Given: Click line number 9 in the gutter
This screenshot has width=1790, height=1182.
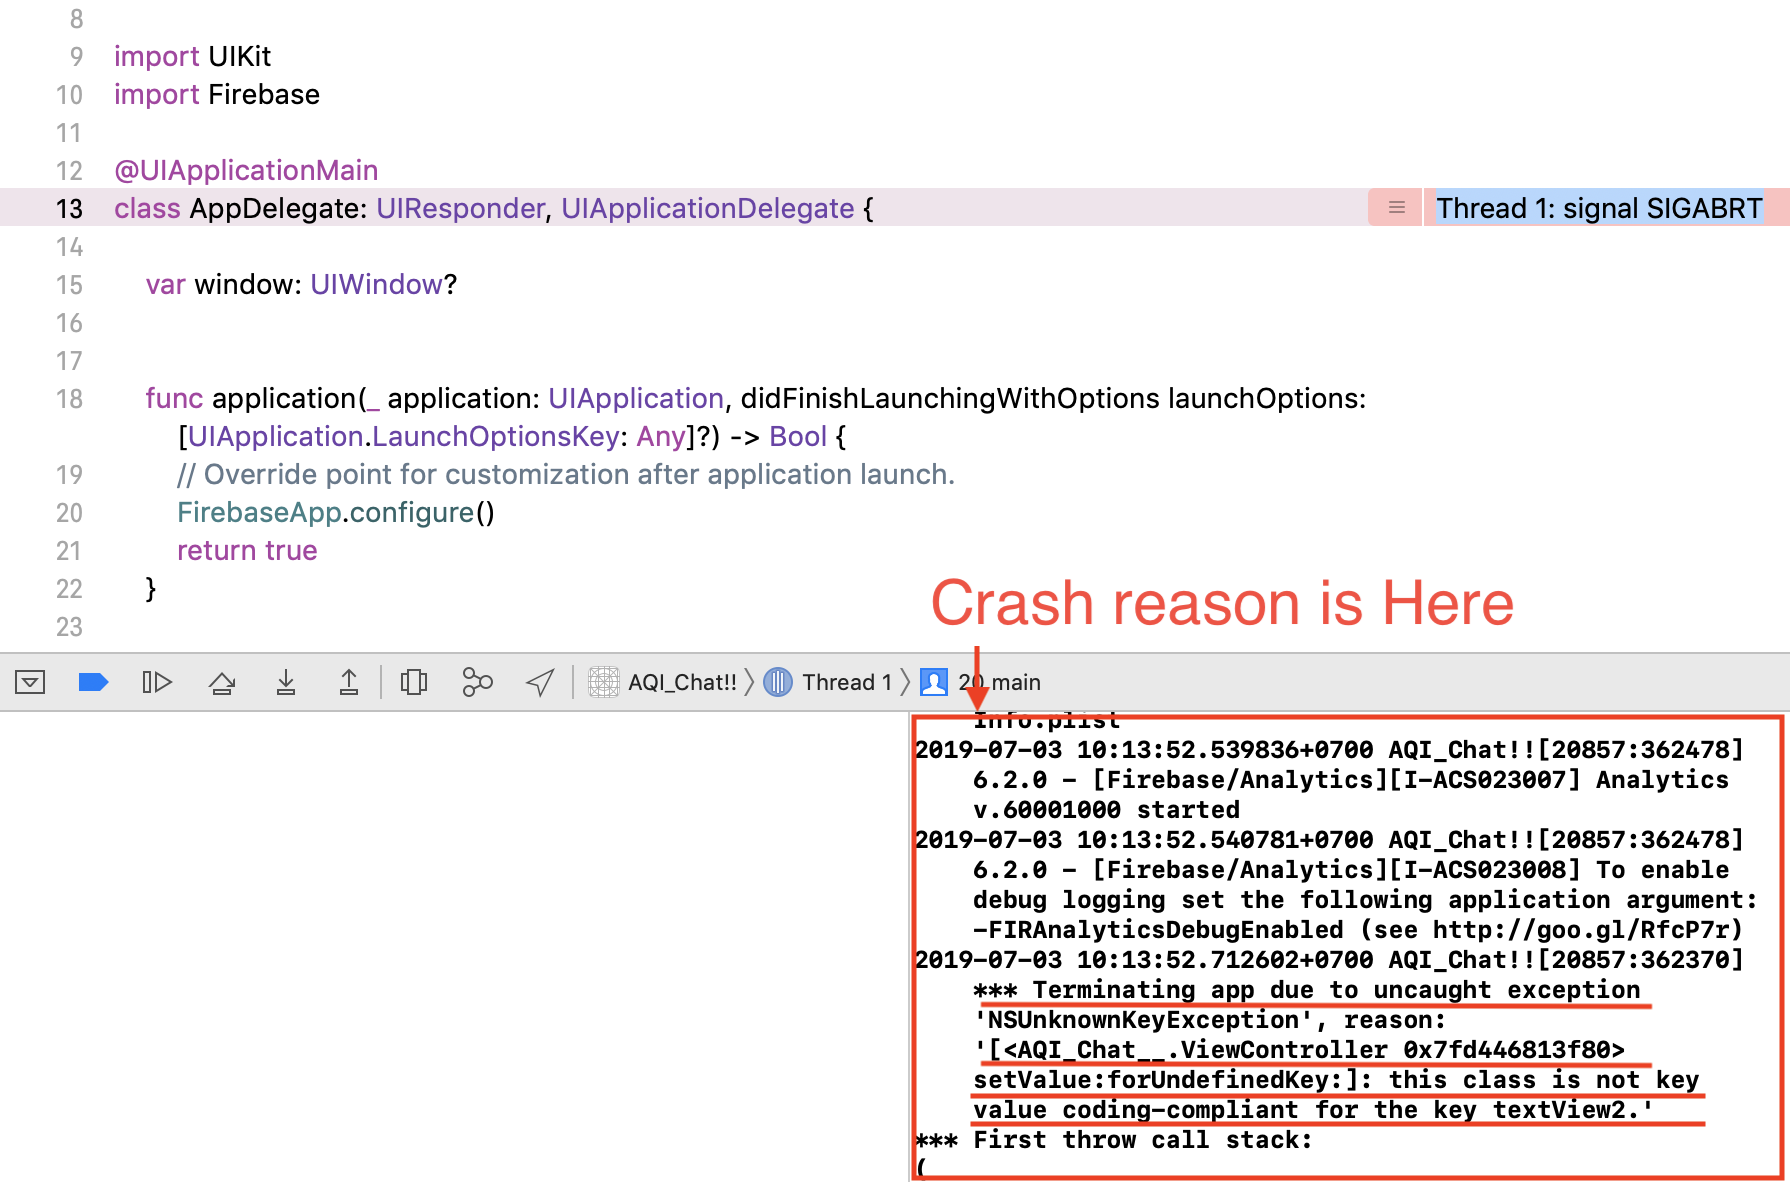Looking at the screenshot, I should [x=76, y=57].
